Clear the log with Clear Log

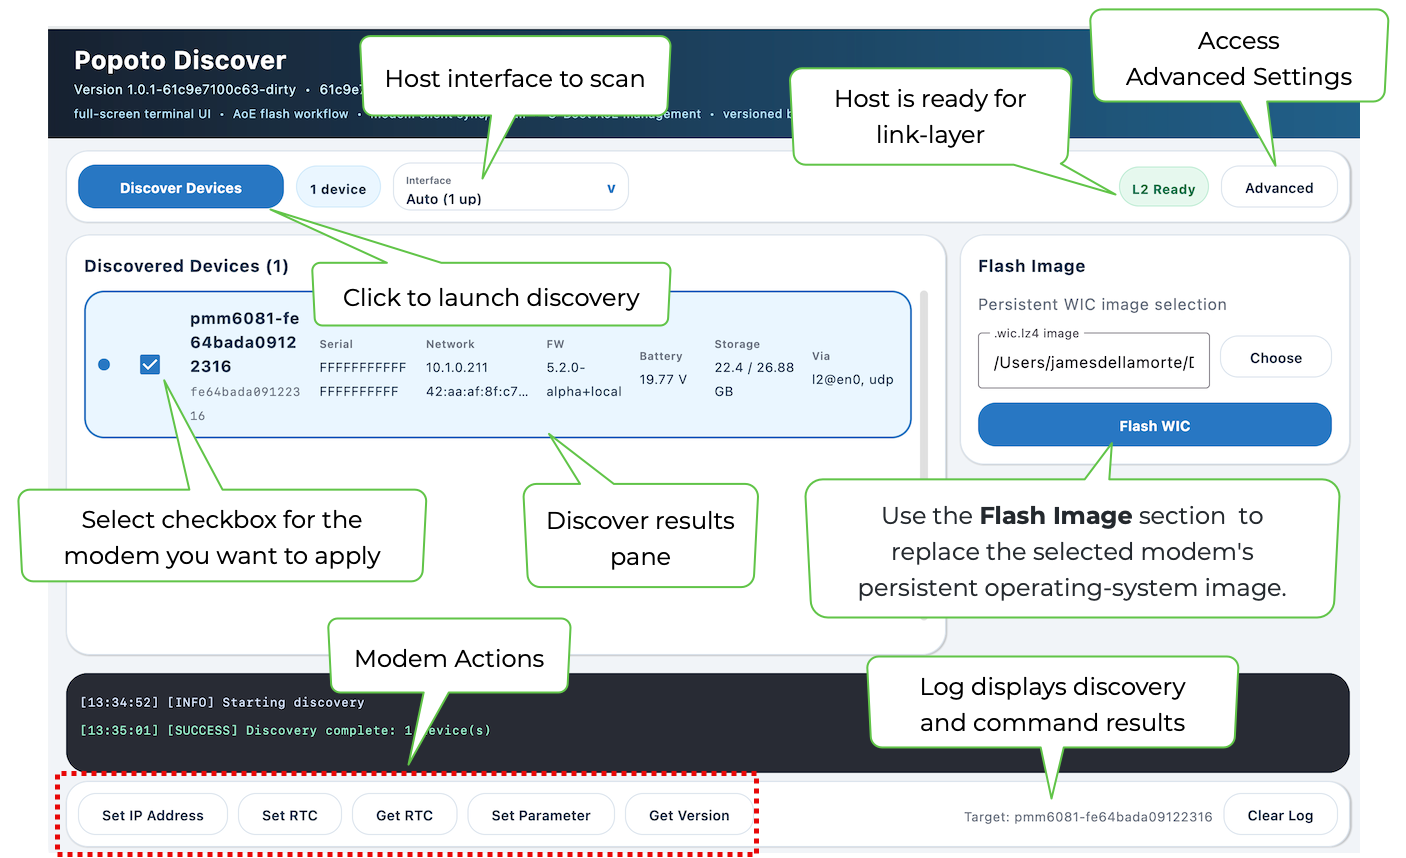tap(1280, 815)
